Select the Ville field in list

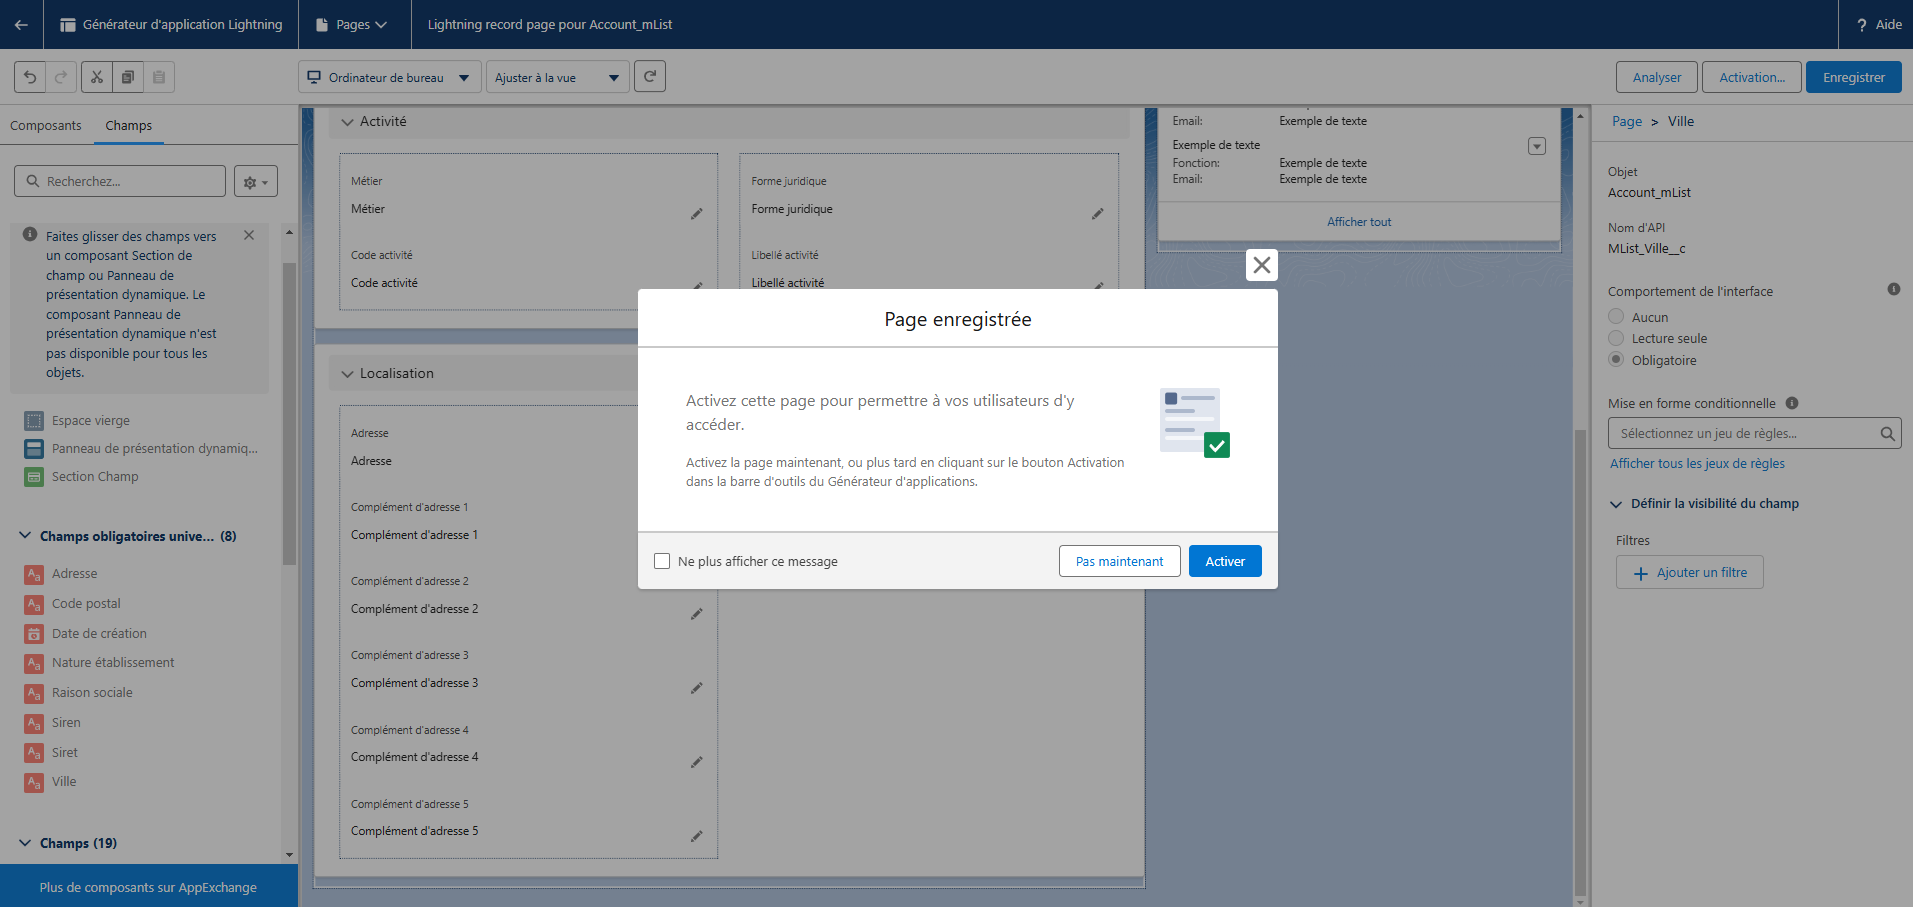point(64,782)
